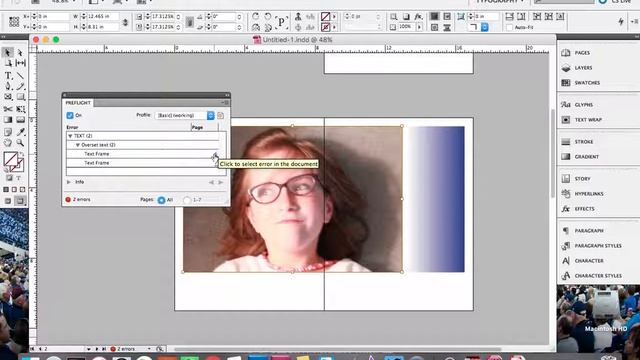Select the 1-7 page range radio button
Image resolution: width=640 pixels, height=360 pixels.
coord(187,200)
